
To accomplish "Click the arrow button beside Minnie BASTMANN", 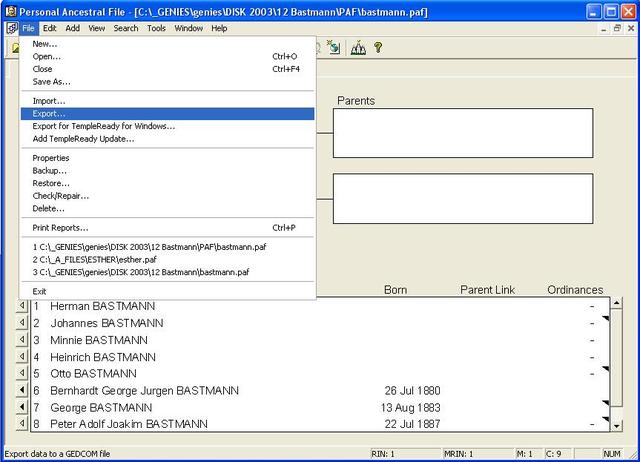I will [x=22, y=340].
